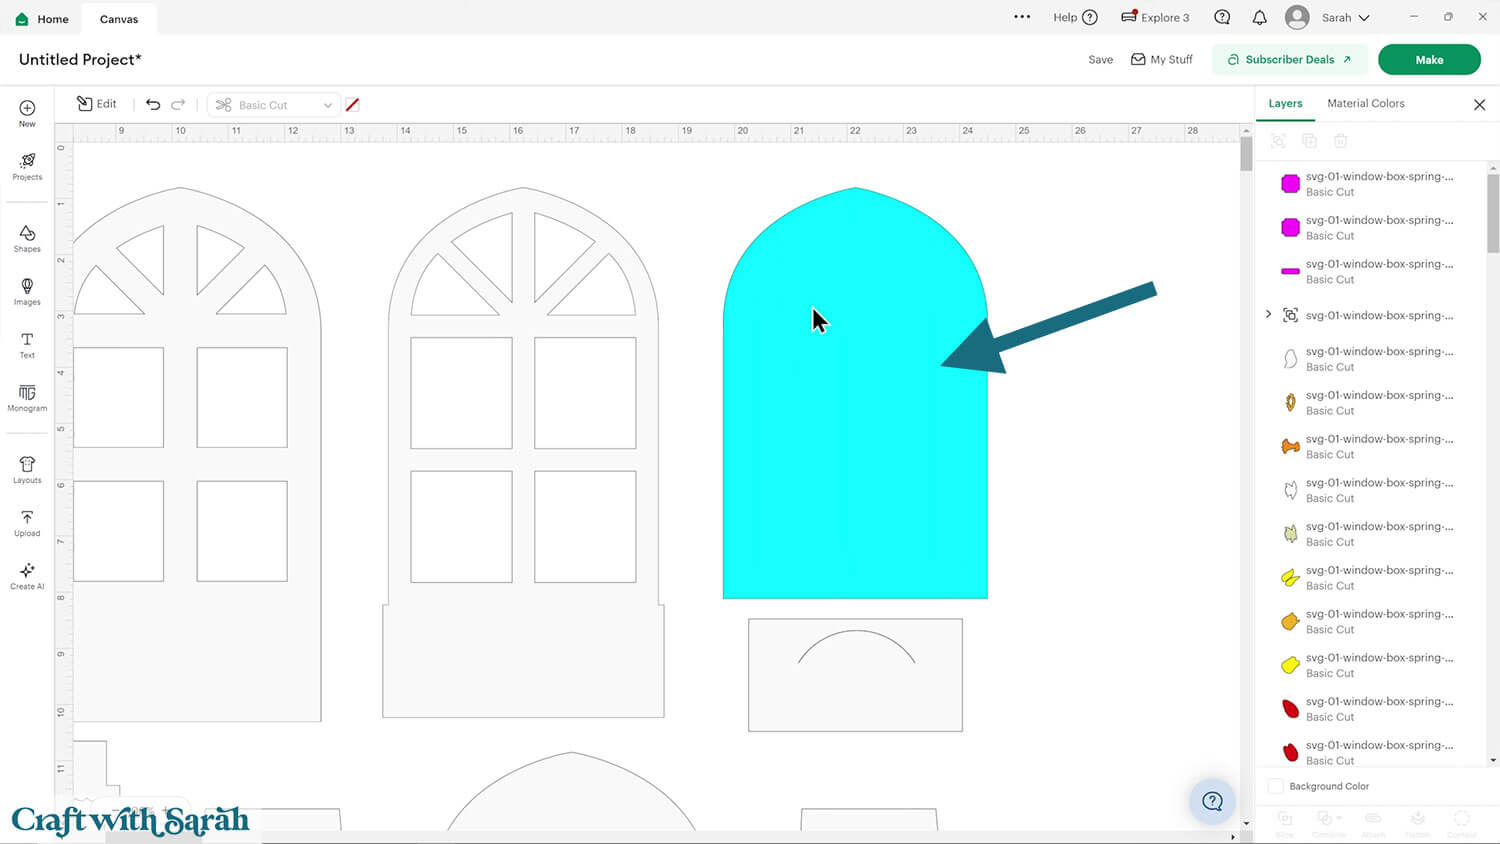Open the Shapes tool in sidebar
The height and width of the screenshot is (844, 1500).
pos(27,238)
